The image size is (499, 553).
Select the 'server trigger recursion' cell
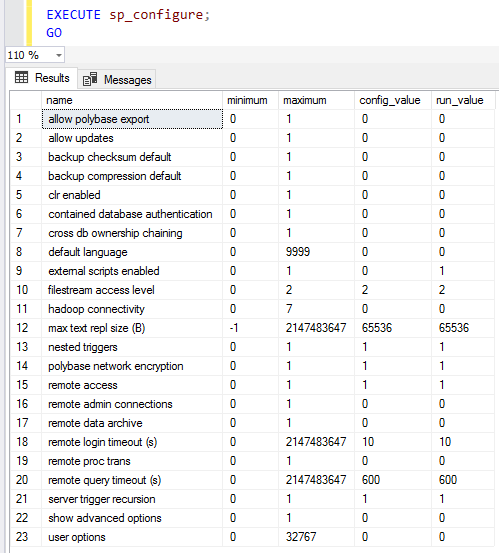coord(132,499)
